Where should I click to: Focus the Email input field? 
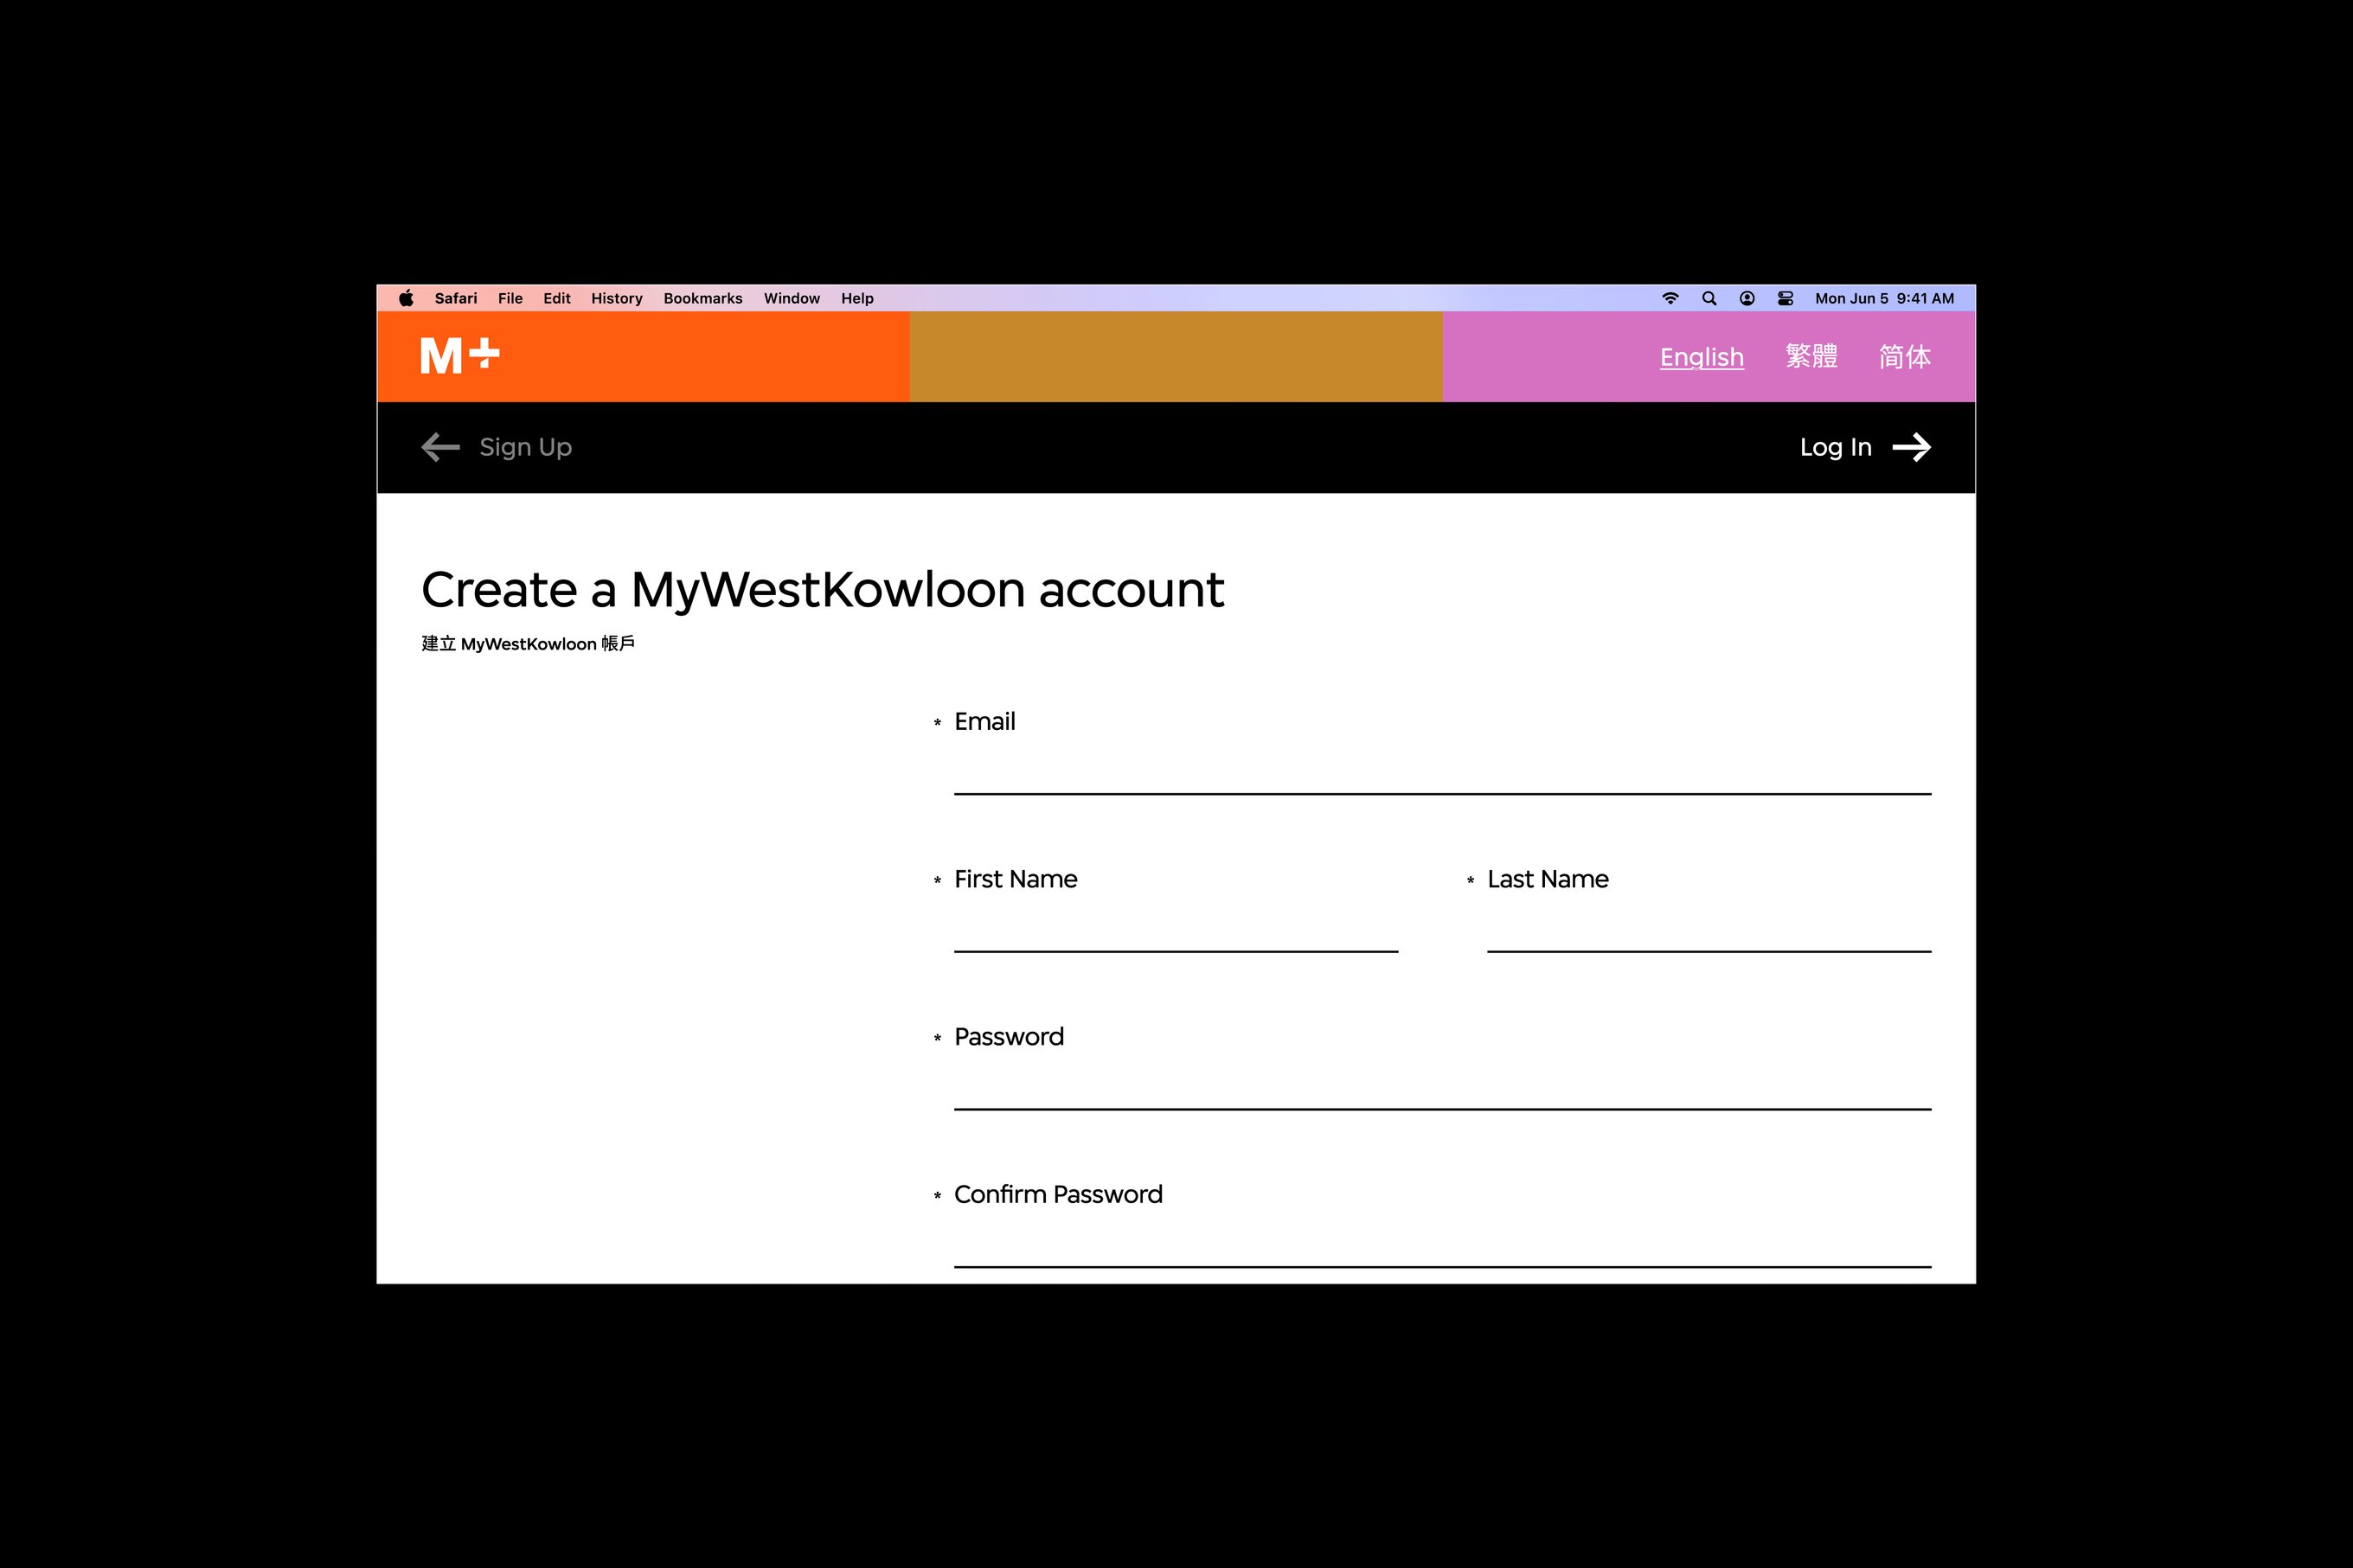(x=1441, y=772)
